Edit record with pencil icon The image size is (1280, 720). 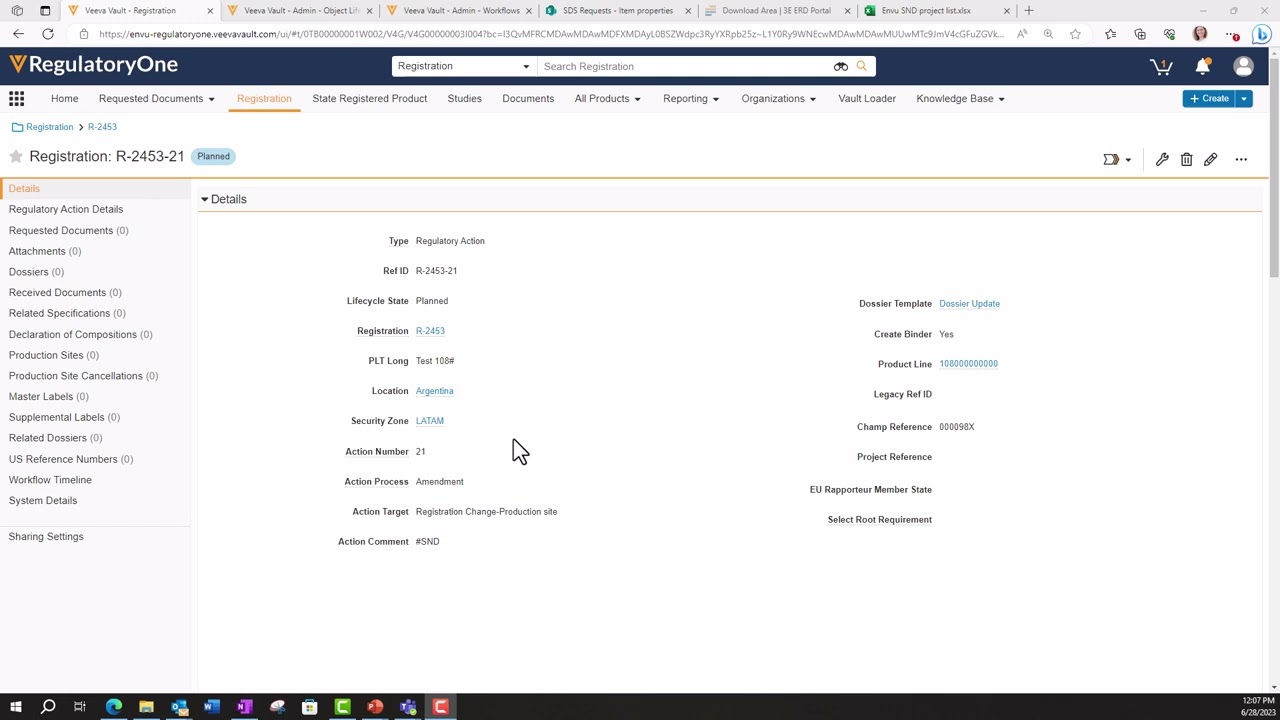coord(1210,160)
